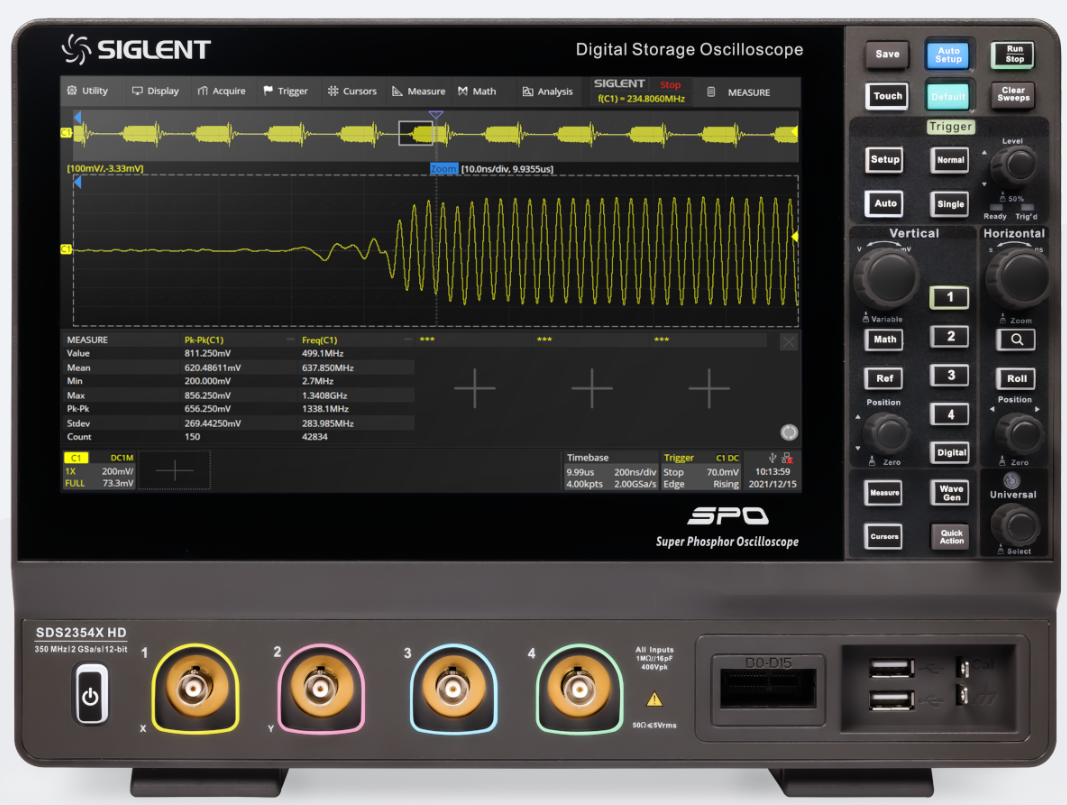
Task: Select Single trigger mode
Action: tap(950, 203)
